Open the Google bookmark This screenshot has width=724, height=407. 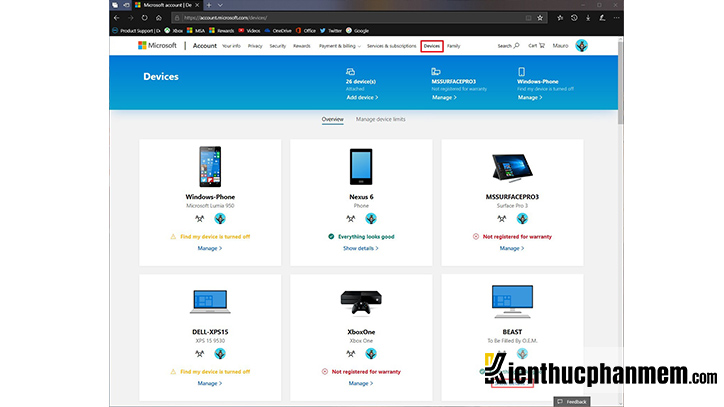tap(357, 31)
